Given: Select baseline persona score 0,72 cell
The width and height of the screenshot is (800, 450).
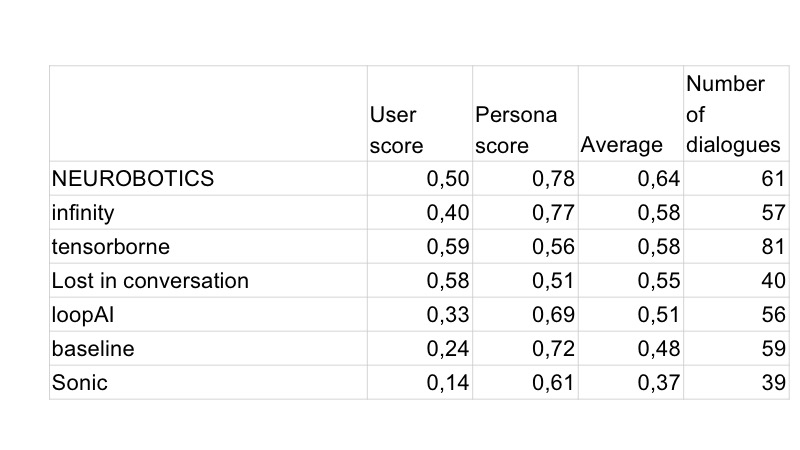Looking at the screenshot, I should tap(553, 349).
